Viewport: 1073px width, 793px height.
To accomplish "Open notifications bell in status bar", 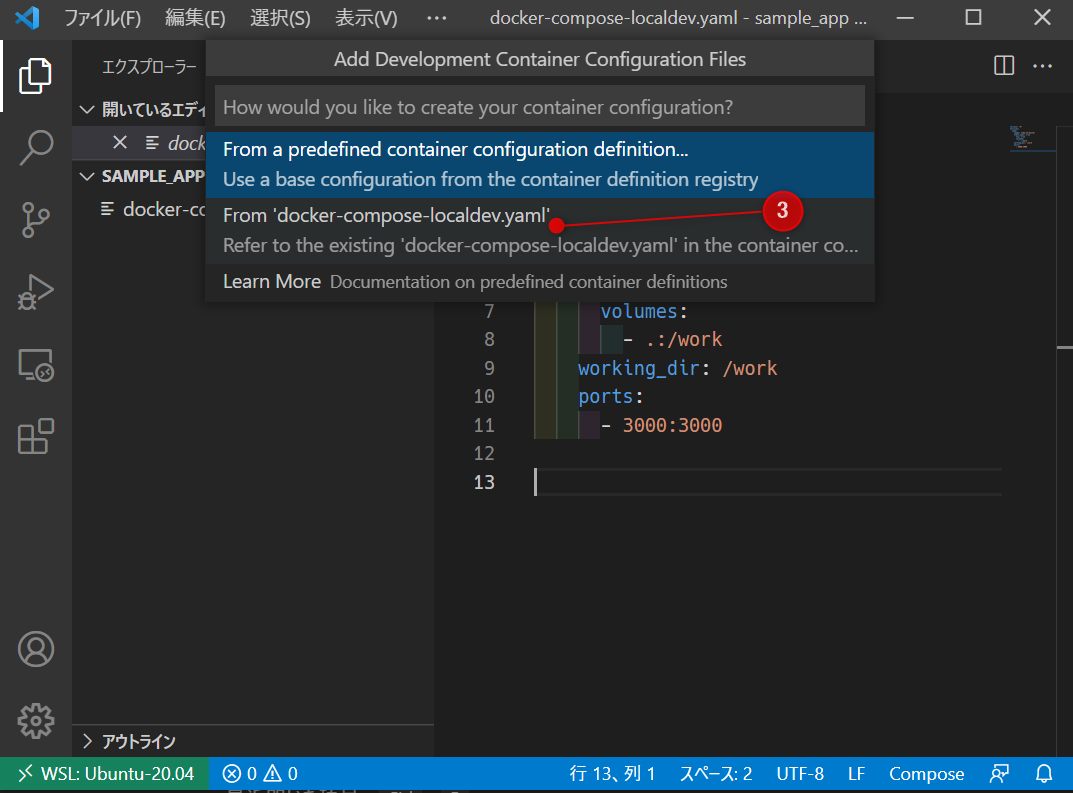I will 1044,774.
